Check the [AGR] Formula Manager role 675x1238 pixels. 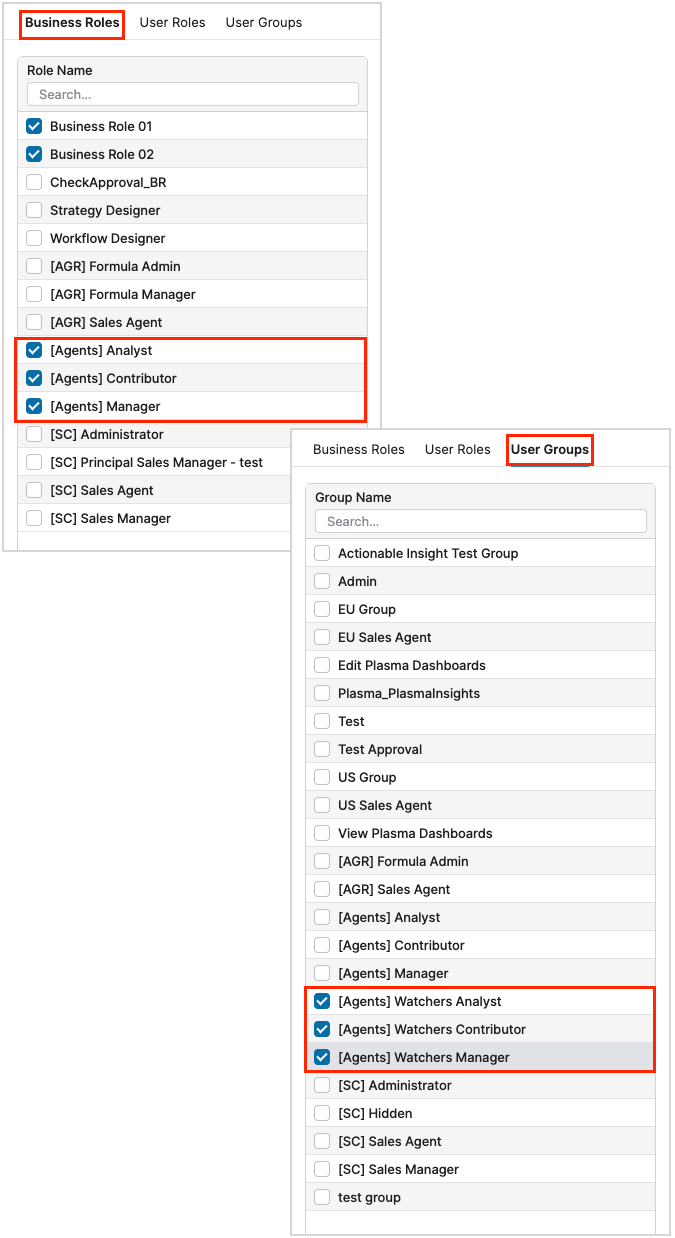click(34, 294)
